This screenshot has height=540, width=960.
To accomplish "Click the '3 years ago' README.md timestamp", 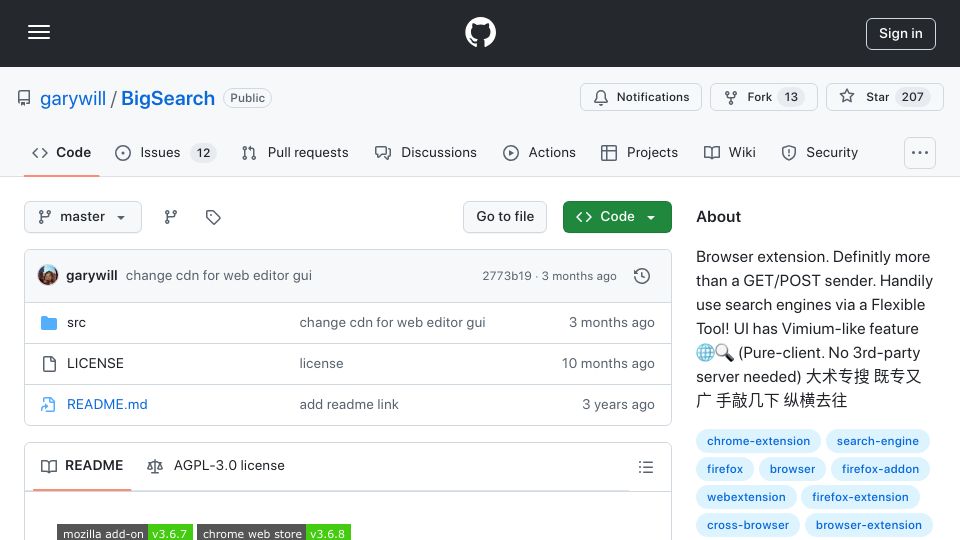I will coord(618,405).
